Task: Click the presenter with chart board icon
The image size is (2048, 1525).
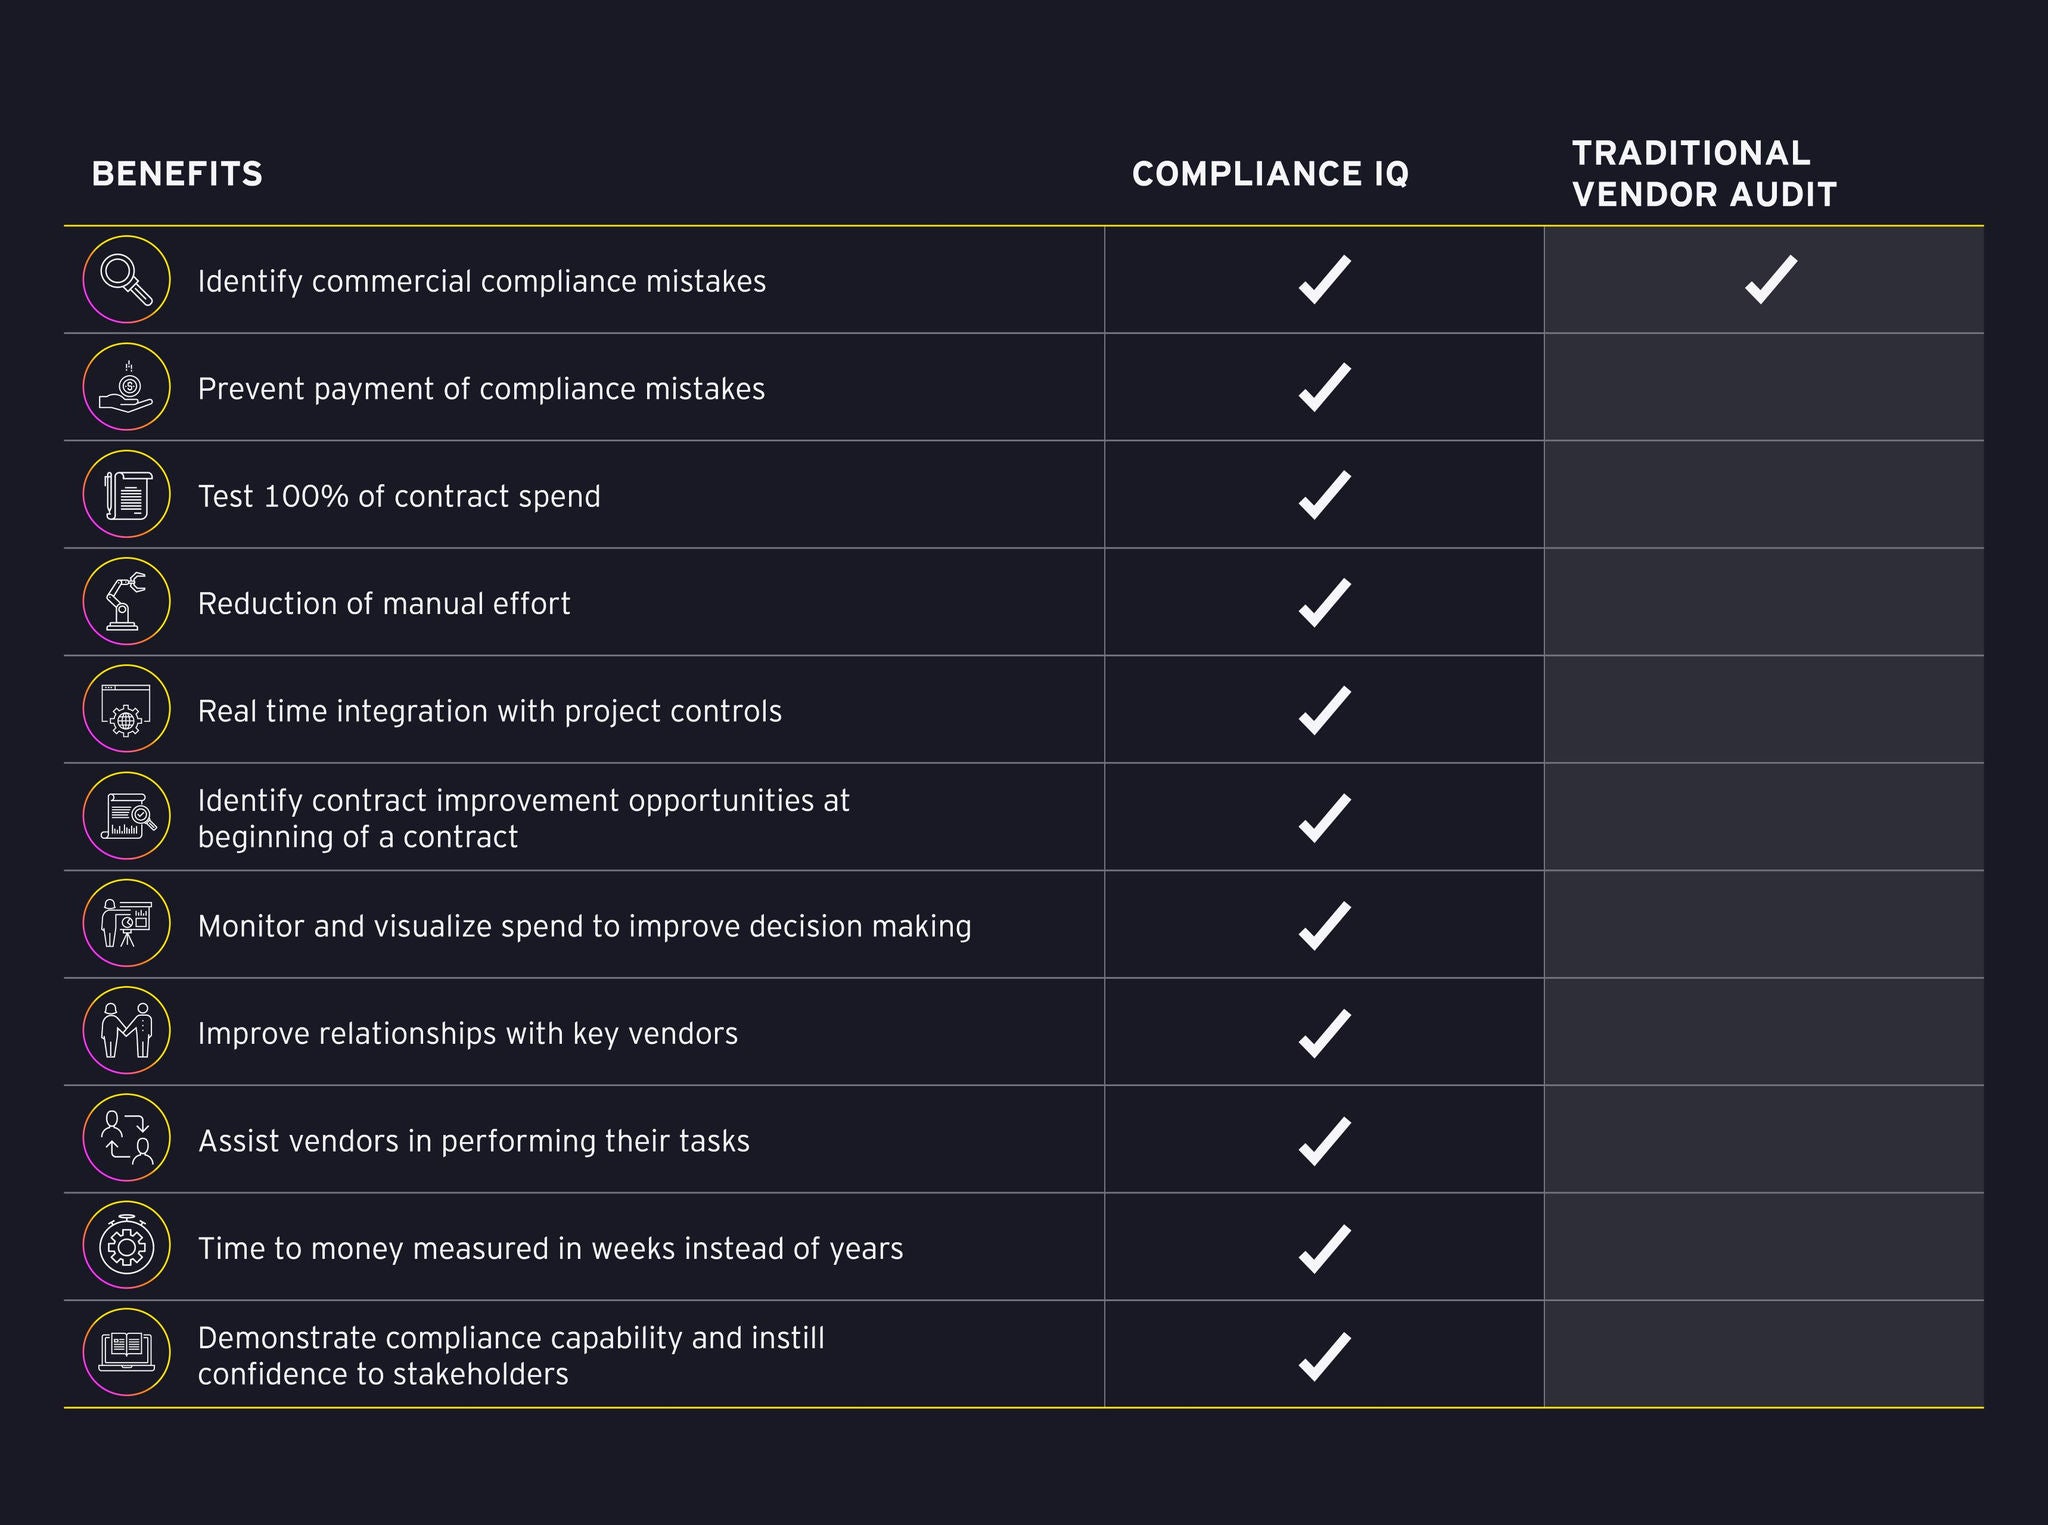Action: click(126, 924)
